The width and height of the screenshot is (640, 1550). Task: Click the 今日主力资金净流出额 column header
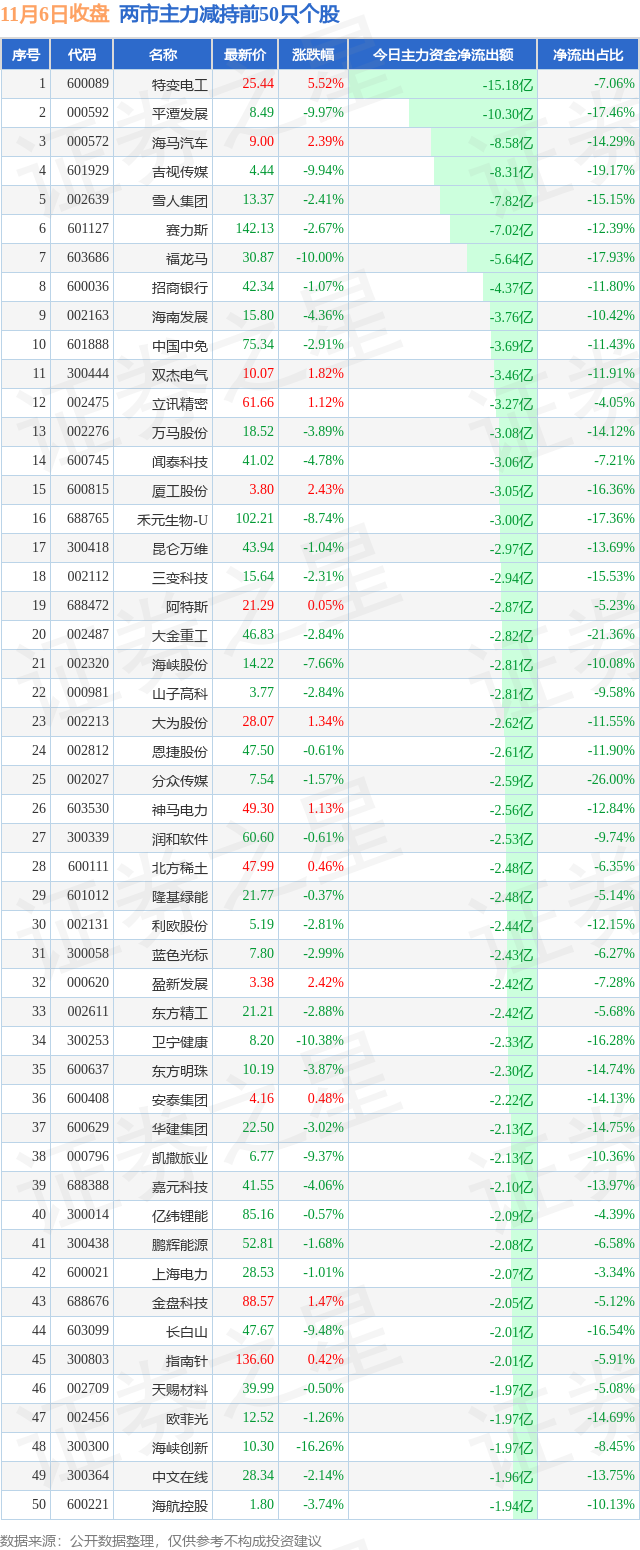click(443, 55)
